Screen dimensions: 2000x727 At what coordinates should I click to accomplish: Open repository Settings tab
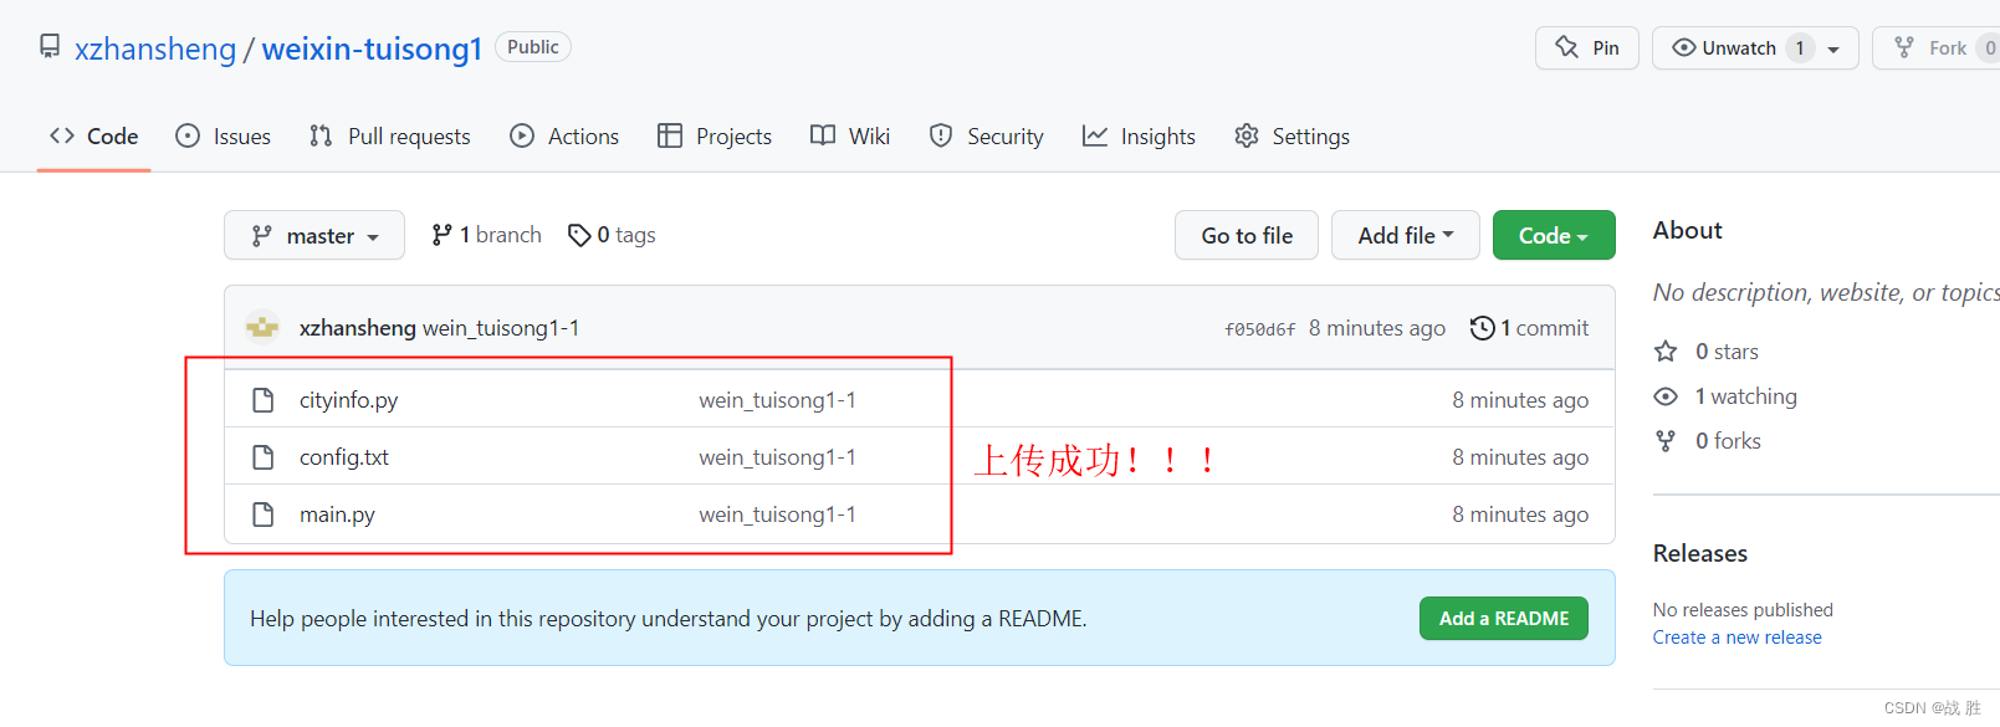pyautogui.click(x=1292, y=136)
